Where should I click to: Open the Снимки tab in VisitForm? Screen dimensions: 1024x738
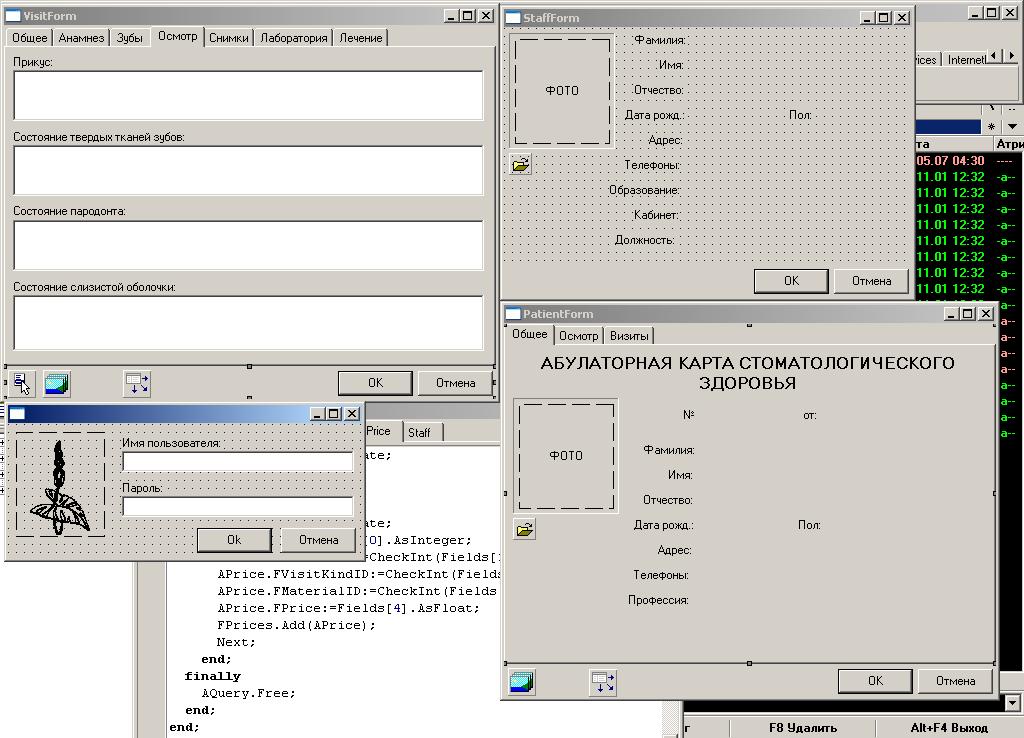pos(229,38)
